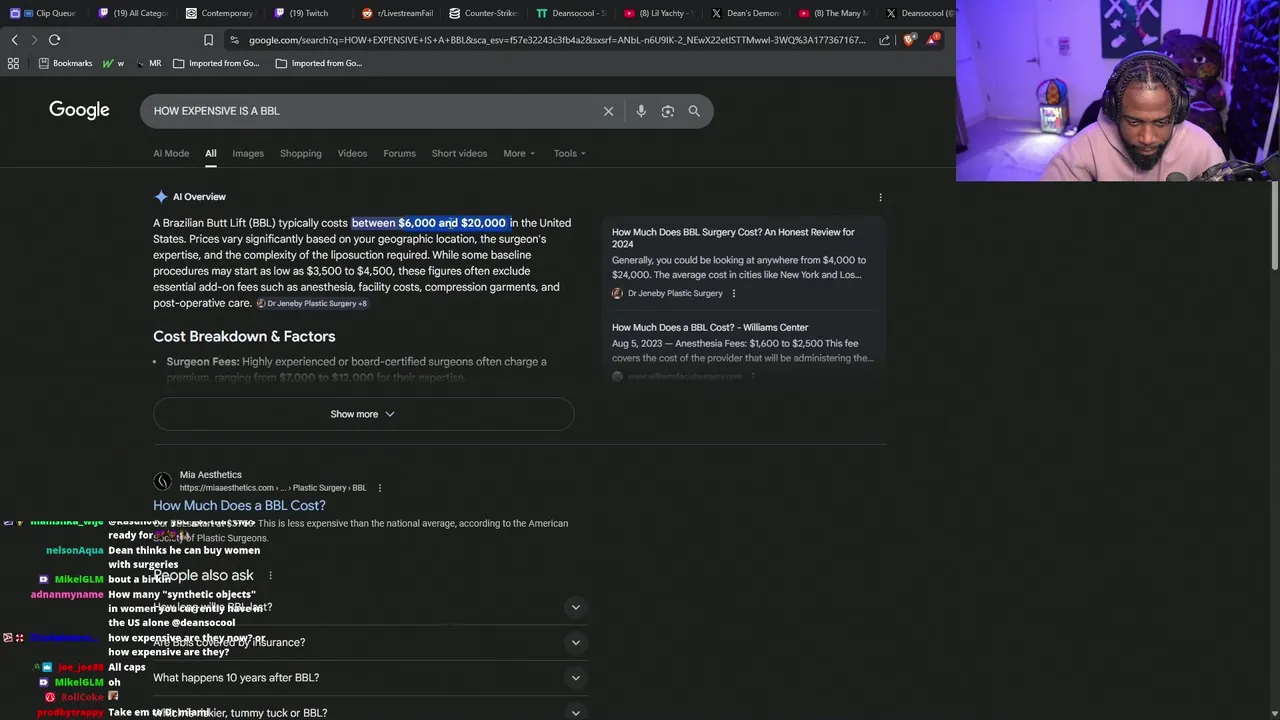Open the More filters dropdown
Image resolution: width=1280 pixels, height=720 pixels.
pyautogui.click(x=519, y=153)
